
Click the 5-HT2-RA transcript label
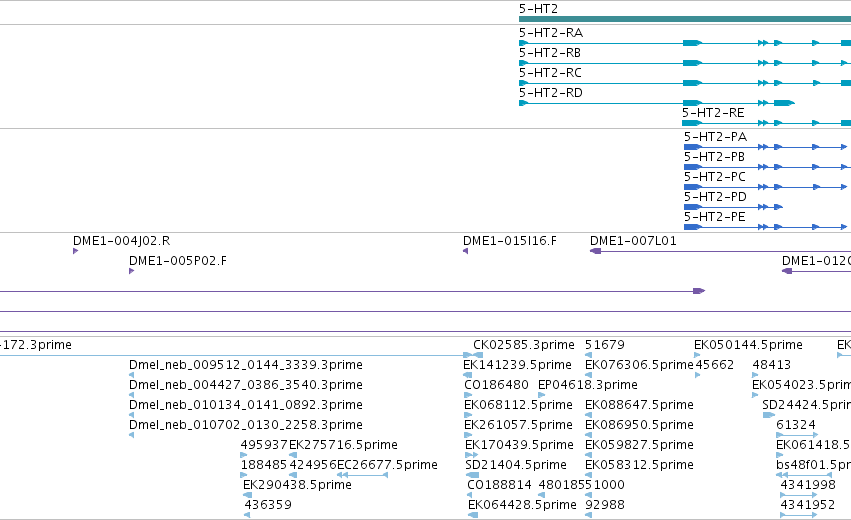(x=551, y=33)
